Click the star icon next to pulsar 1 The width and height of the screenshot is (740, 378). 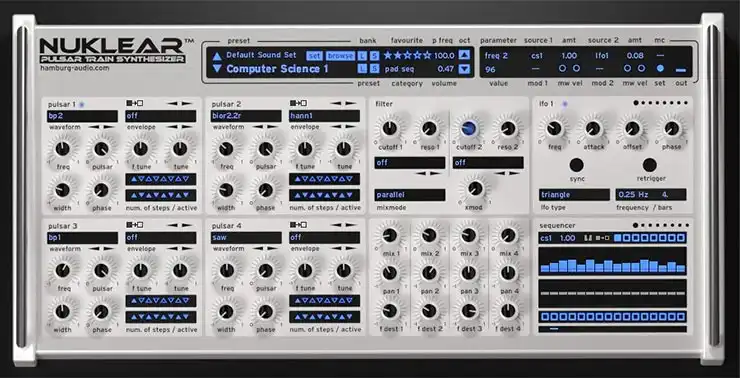click(x=81, y=104)
